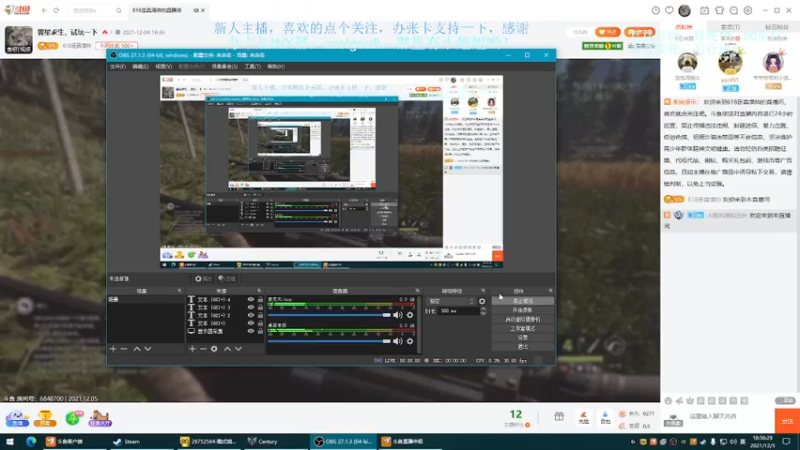Open OBS Edit menu

140,66
